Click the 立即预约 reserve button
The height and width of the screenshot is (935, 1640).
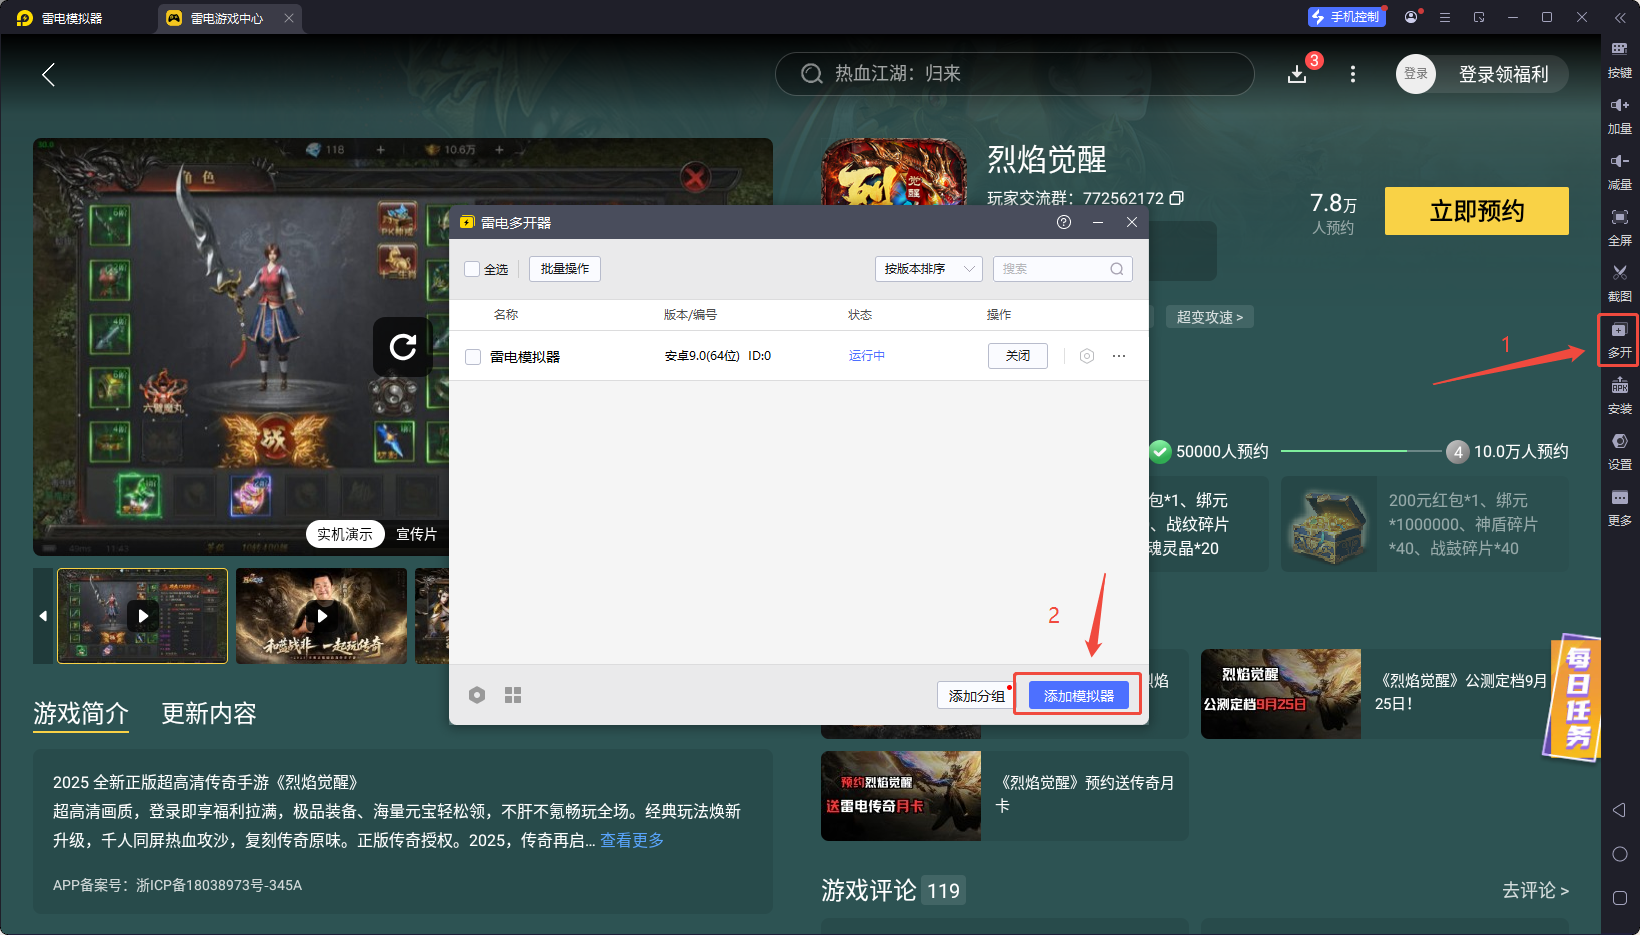click(1477, 211)
